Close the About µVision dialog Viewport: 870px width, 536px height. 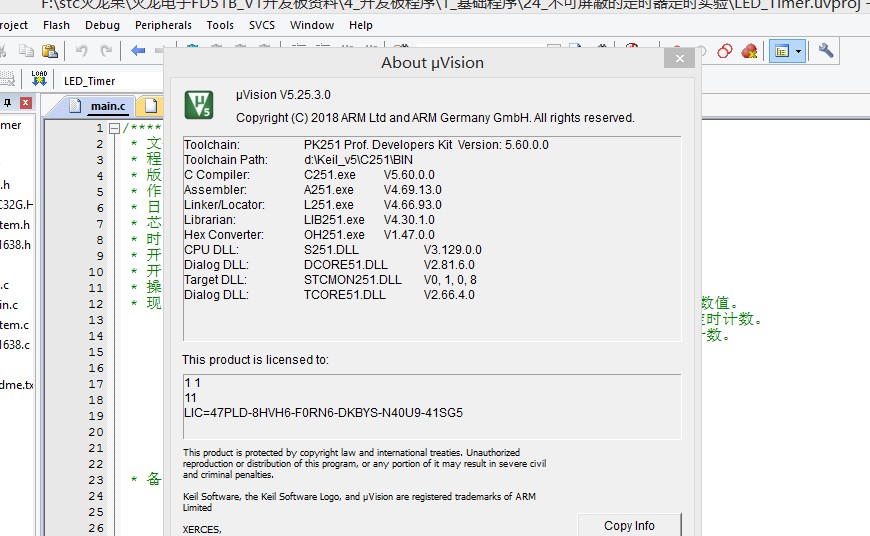click(x=679, y=58)
